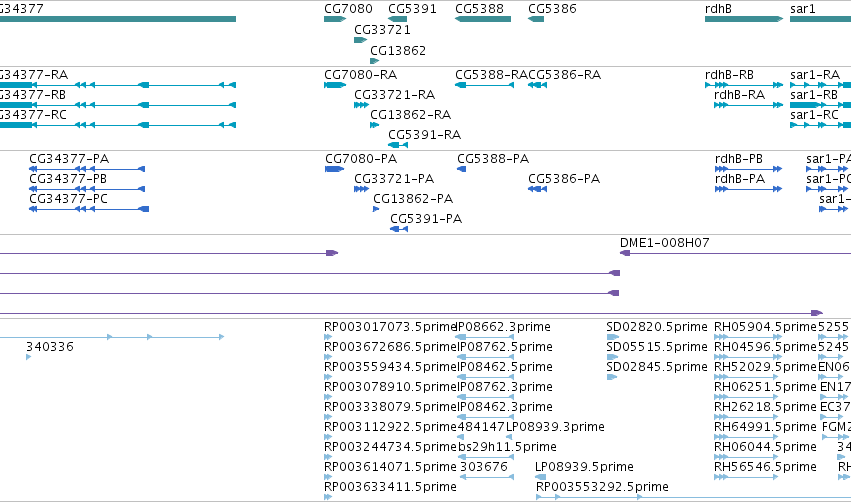Click the CG34377-PA protein label
Image resolution: width=851 pixels, height=502 pixels.
pyautogui.click(x=69, y=159)
